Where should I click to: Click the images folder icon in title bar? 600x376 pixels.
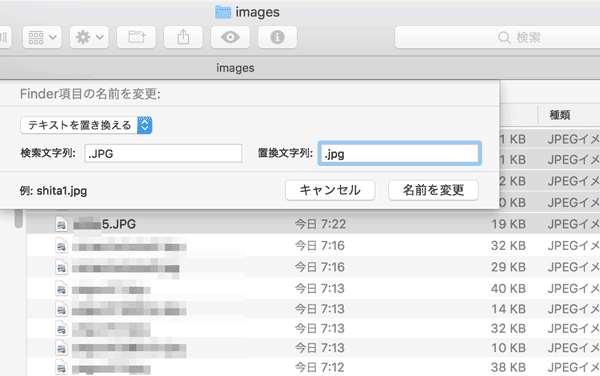pos(223,12)
